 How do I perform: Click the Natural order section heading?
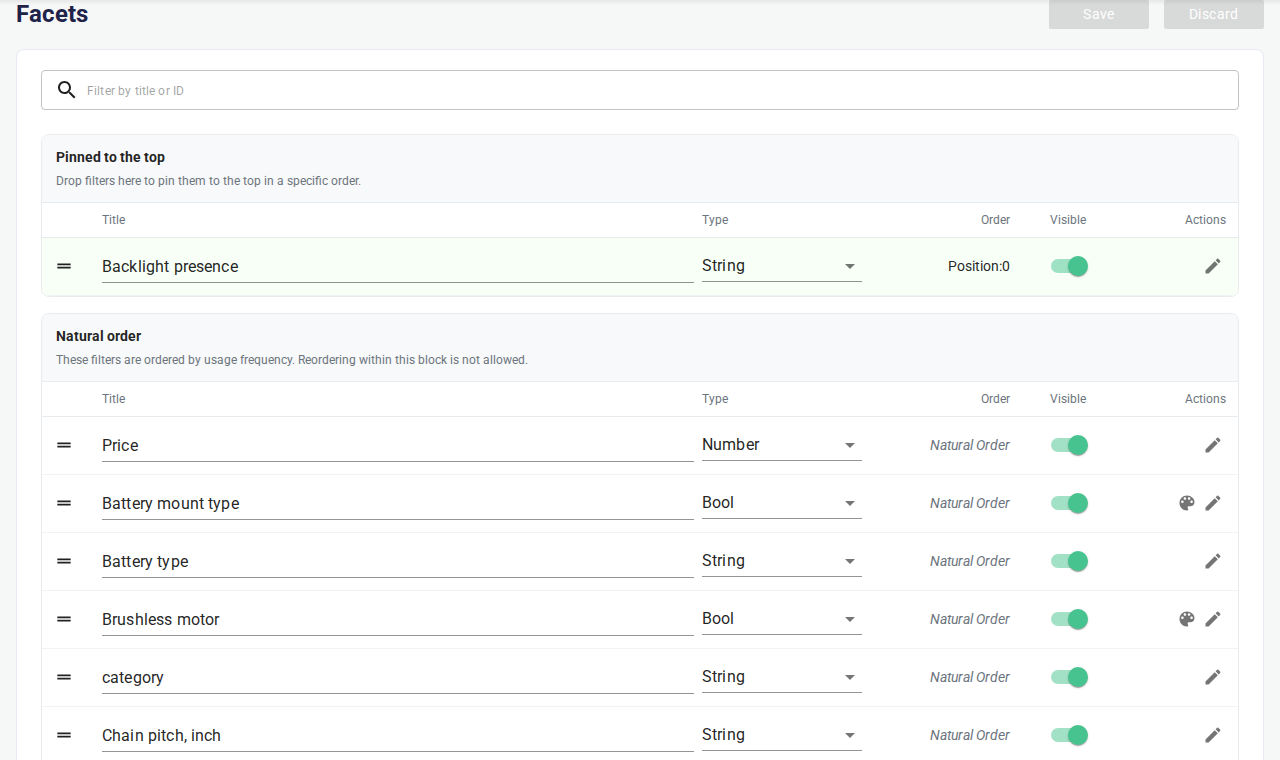(x=99, y=336)
